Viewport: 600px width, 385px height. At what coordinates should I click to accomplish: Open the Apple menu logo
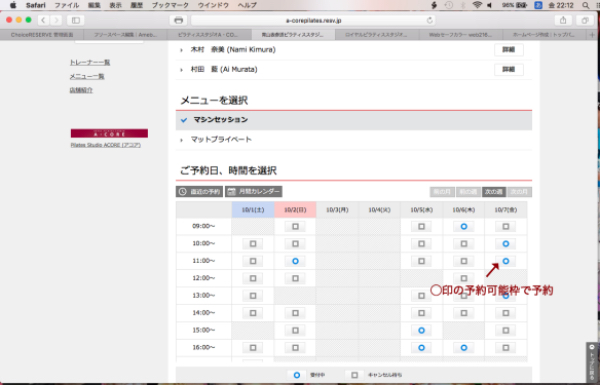point(13,5)
